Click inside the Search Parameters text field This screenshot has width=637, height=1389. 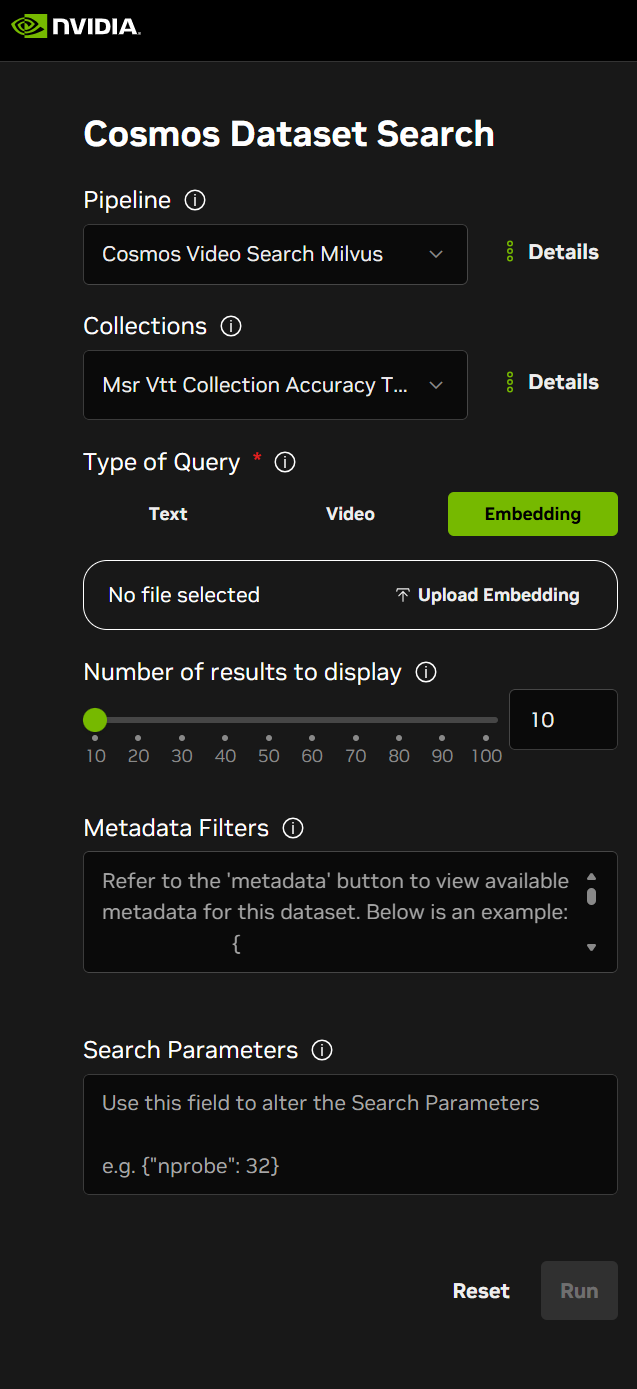coord(350,1134)
